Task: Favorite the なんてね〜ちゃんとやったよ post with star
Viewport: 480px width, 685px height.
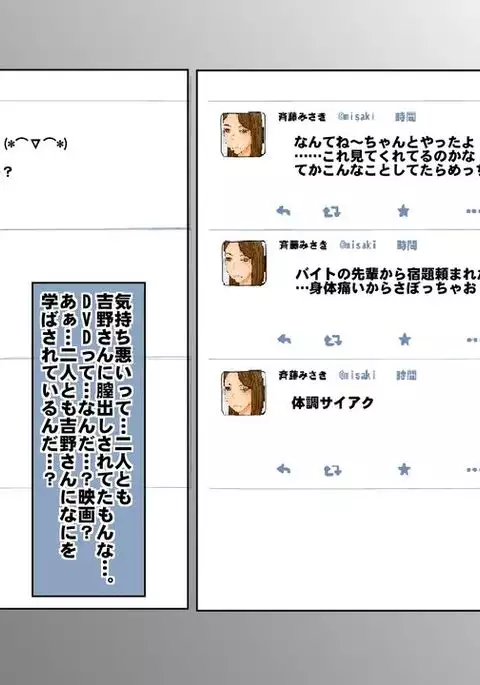Action: point(403,211)
